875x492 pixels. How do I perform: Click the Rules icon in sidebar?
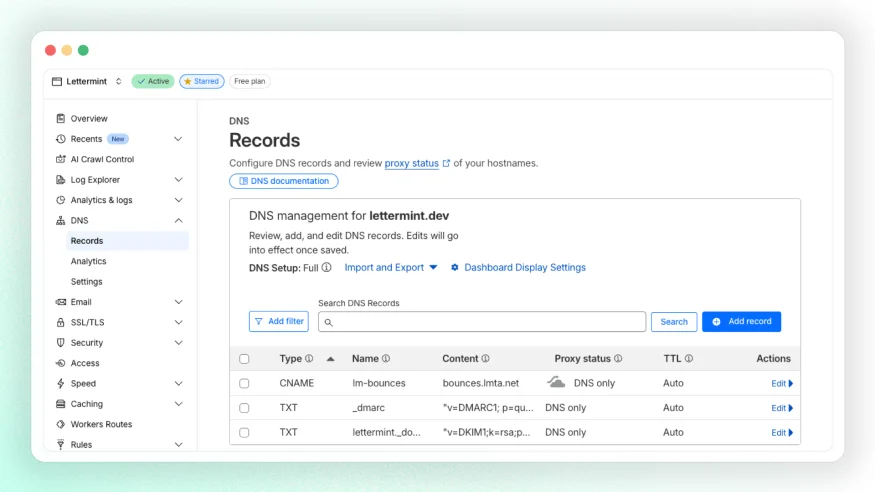[60, 445]
